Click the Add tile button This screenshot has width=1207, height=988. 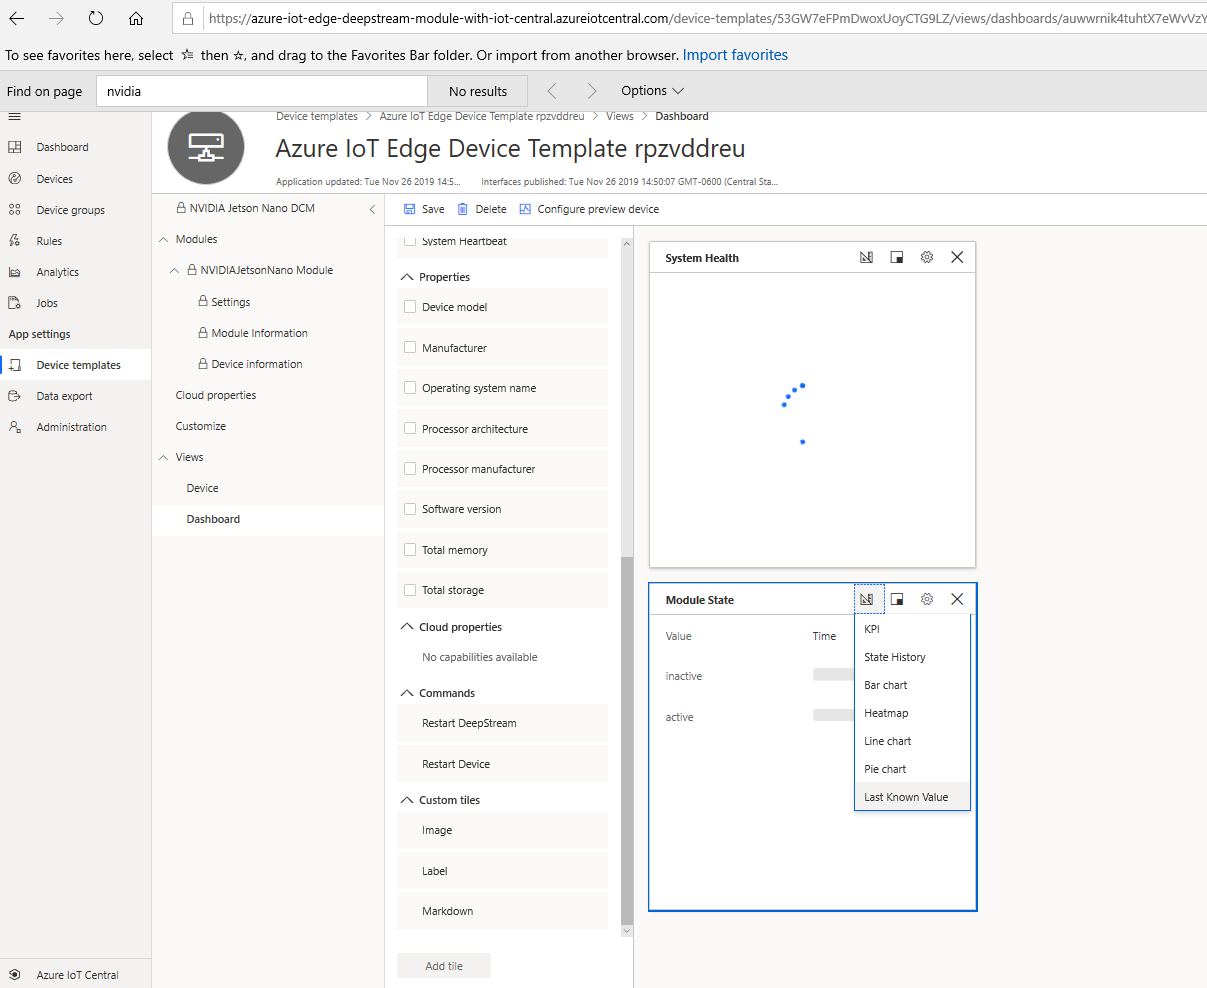tap(444, 966)
